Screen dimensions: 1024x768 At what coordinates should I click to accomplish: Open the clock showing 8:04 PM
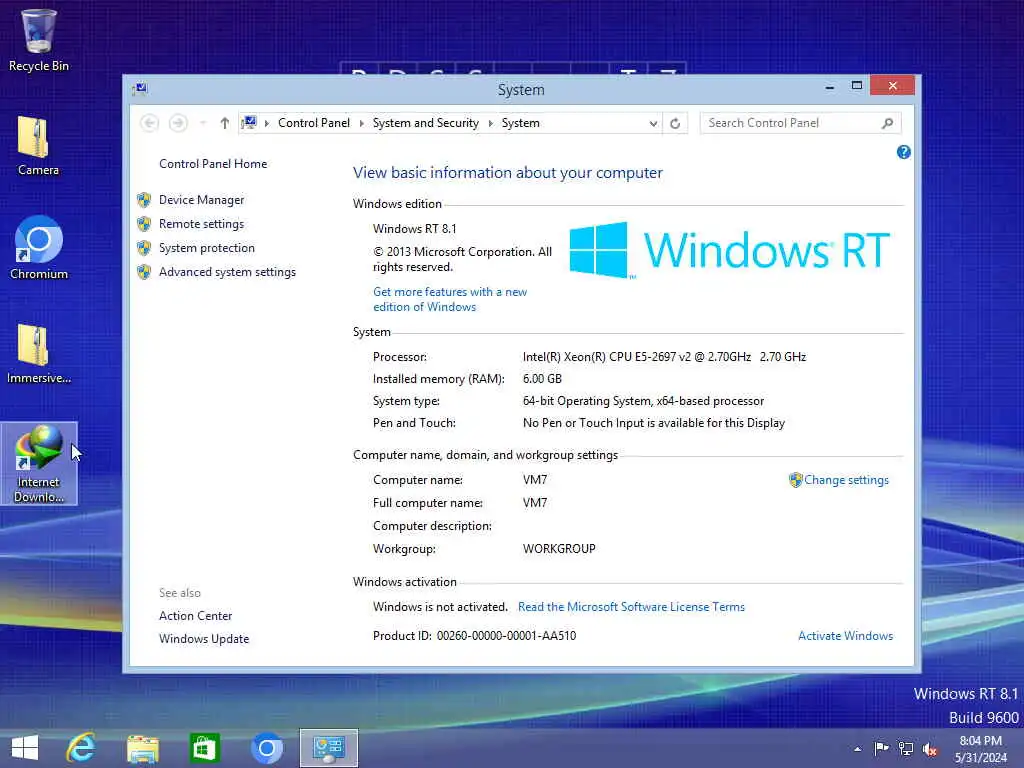(x=981, y=748)
